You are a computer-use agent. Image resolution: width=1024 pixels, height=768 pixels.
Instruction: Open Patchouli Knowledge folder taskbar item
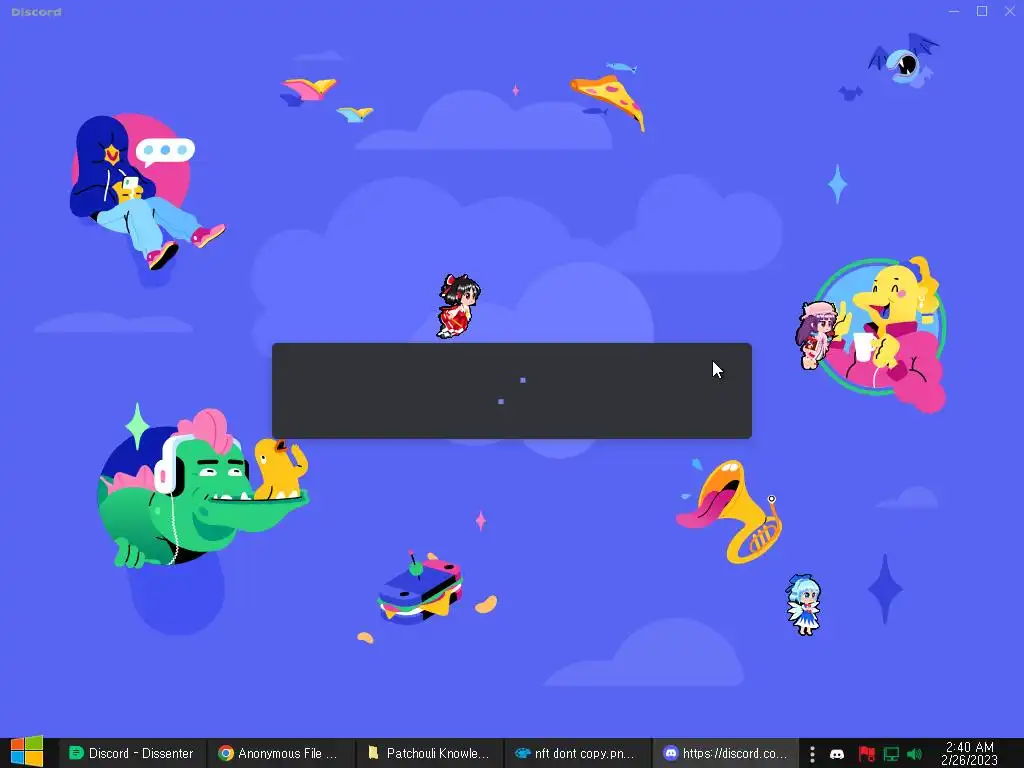click(430, 753)
